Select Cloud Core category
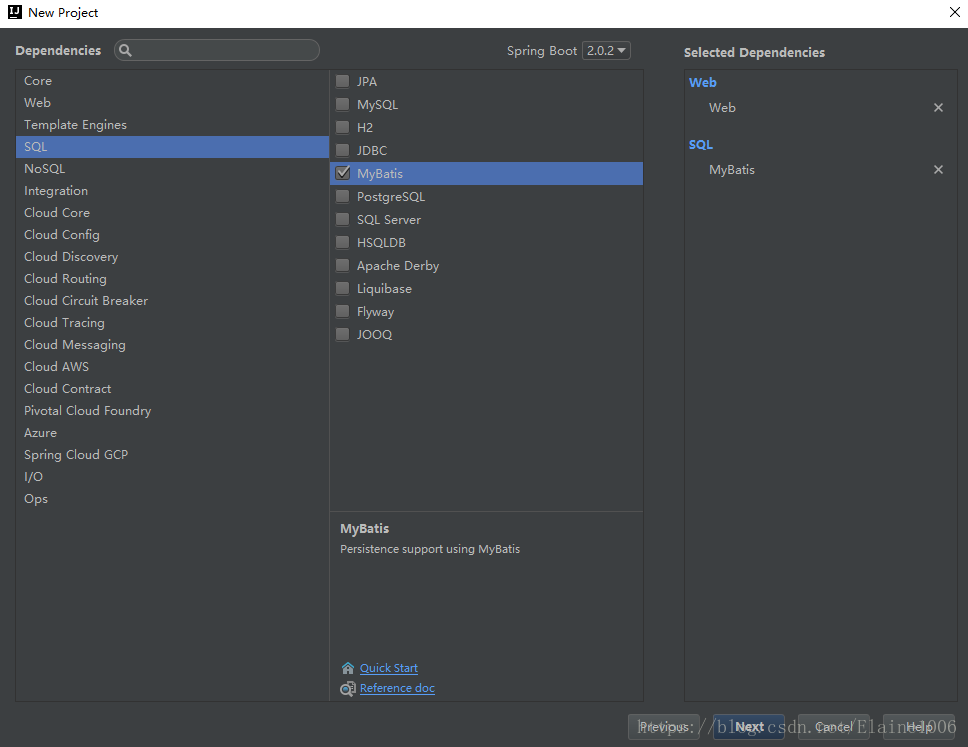This screenshot has width=968, height=747. [172, 212]
